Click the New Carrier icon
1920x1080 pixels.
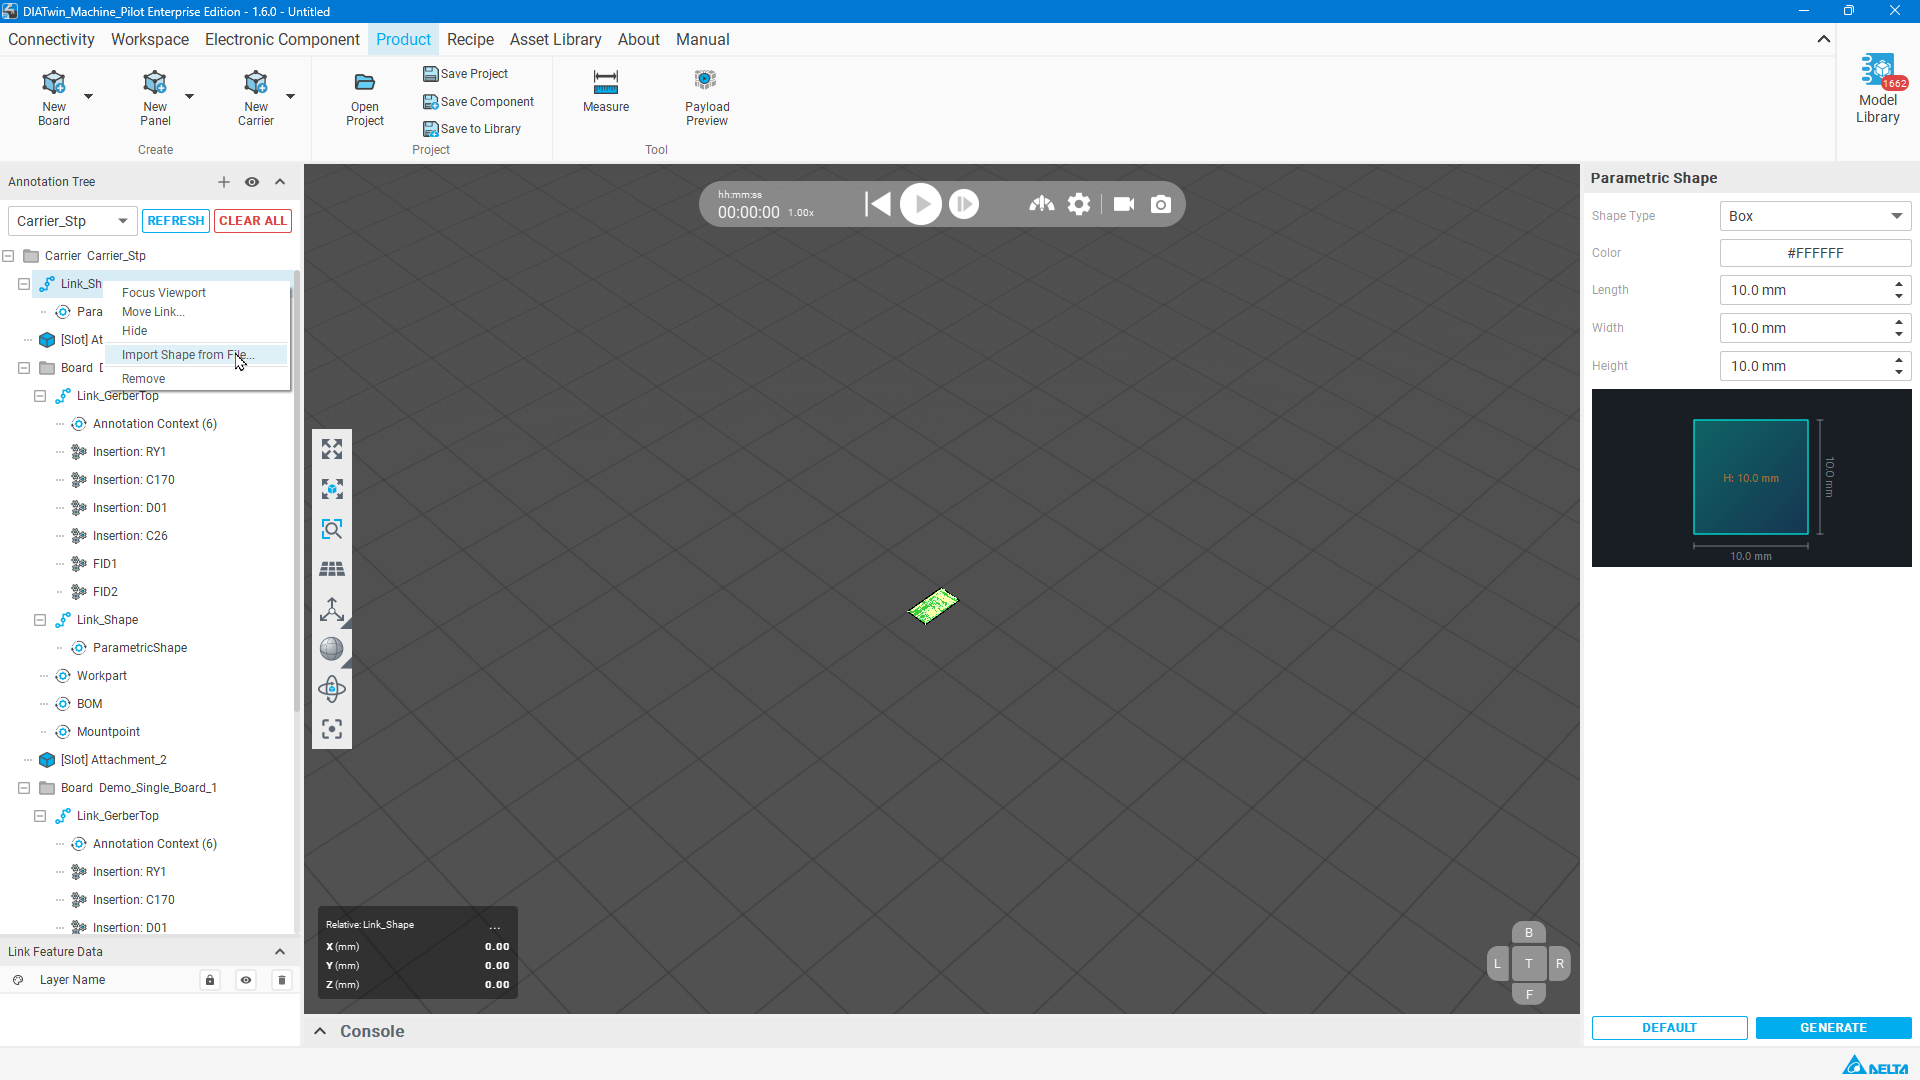point(256,82)
